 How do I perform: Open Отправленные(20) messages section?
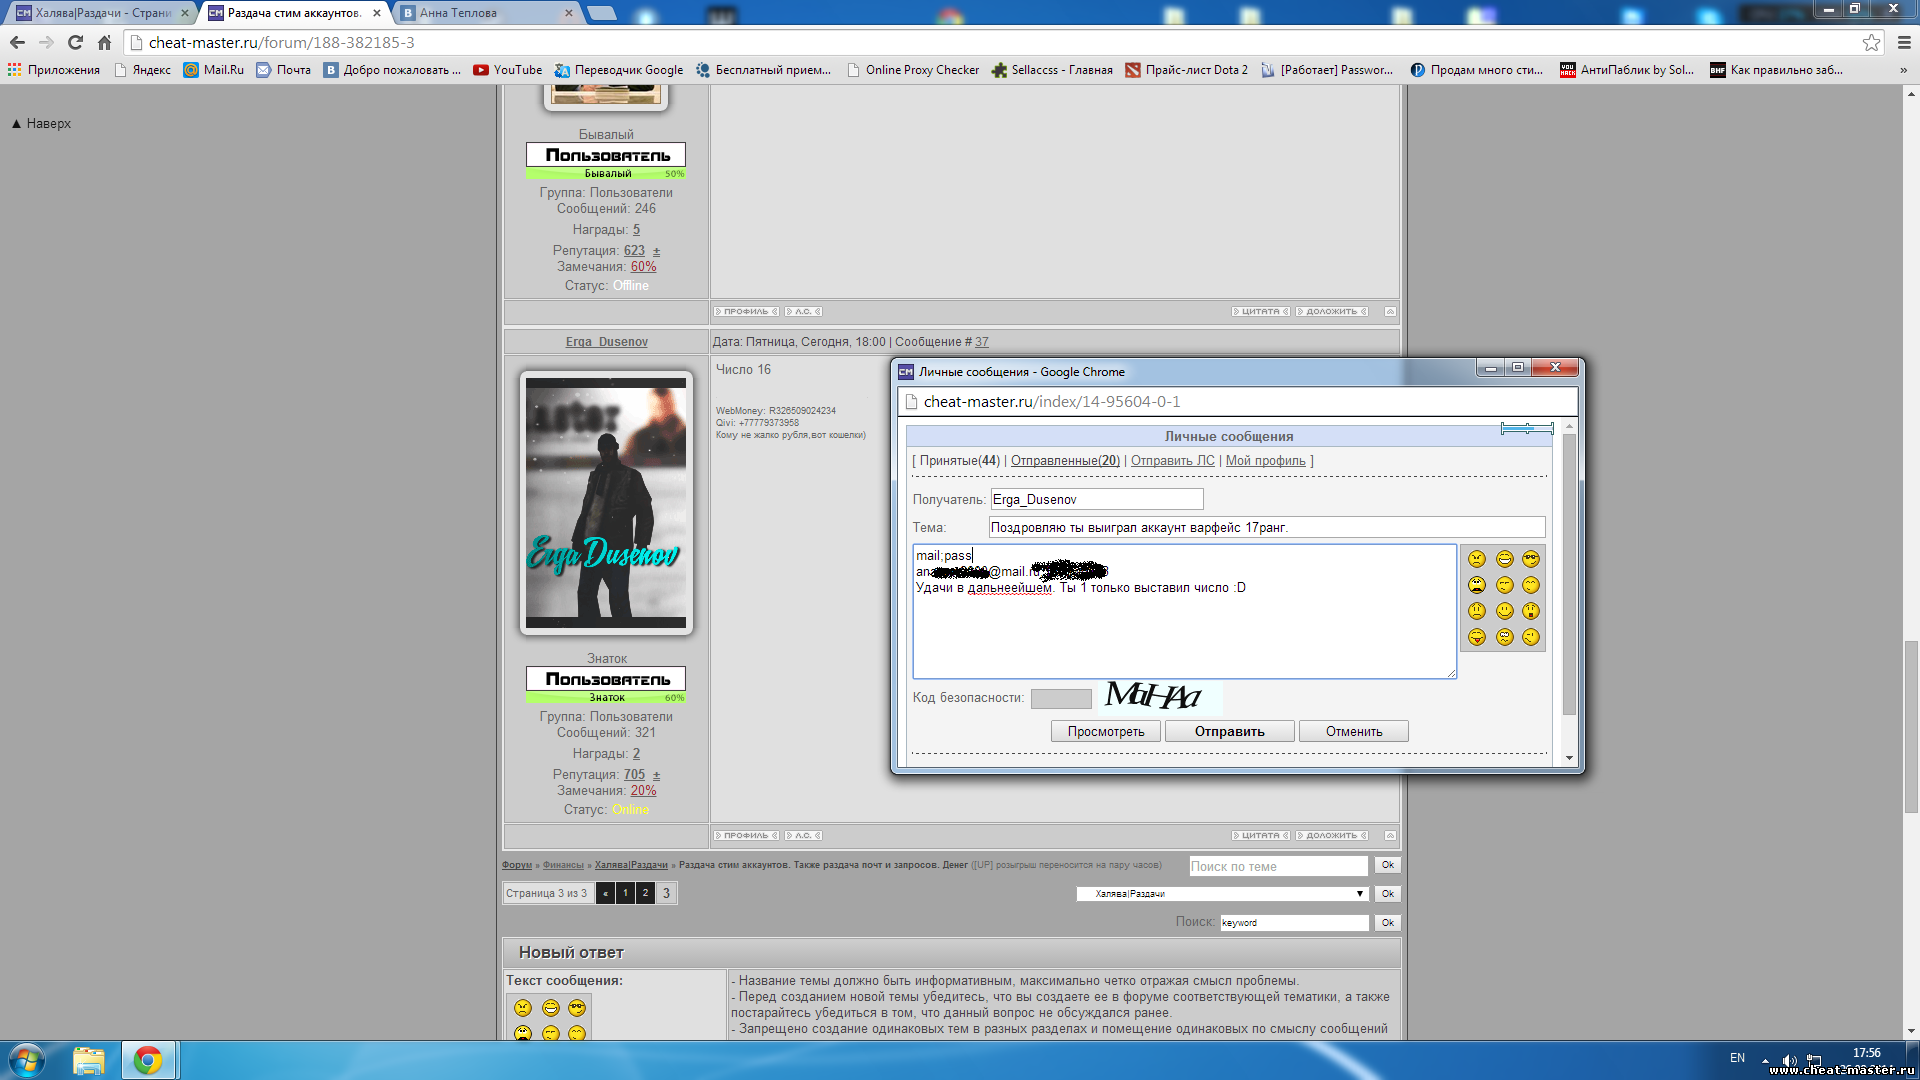[x=1065, y=461]
